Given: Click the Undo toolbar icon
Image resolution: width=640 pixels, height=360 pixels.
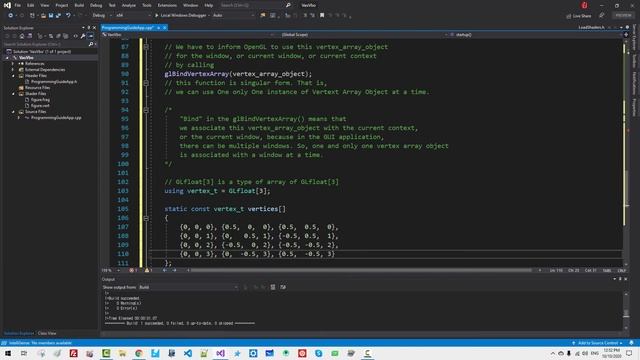Looking at the screenshot, I should [68, 16].
